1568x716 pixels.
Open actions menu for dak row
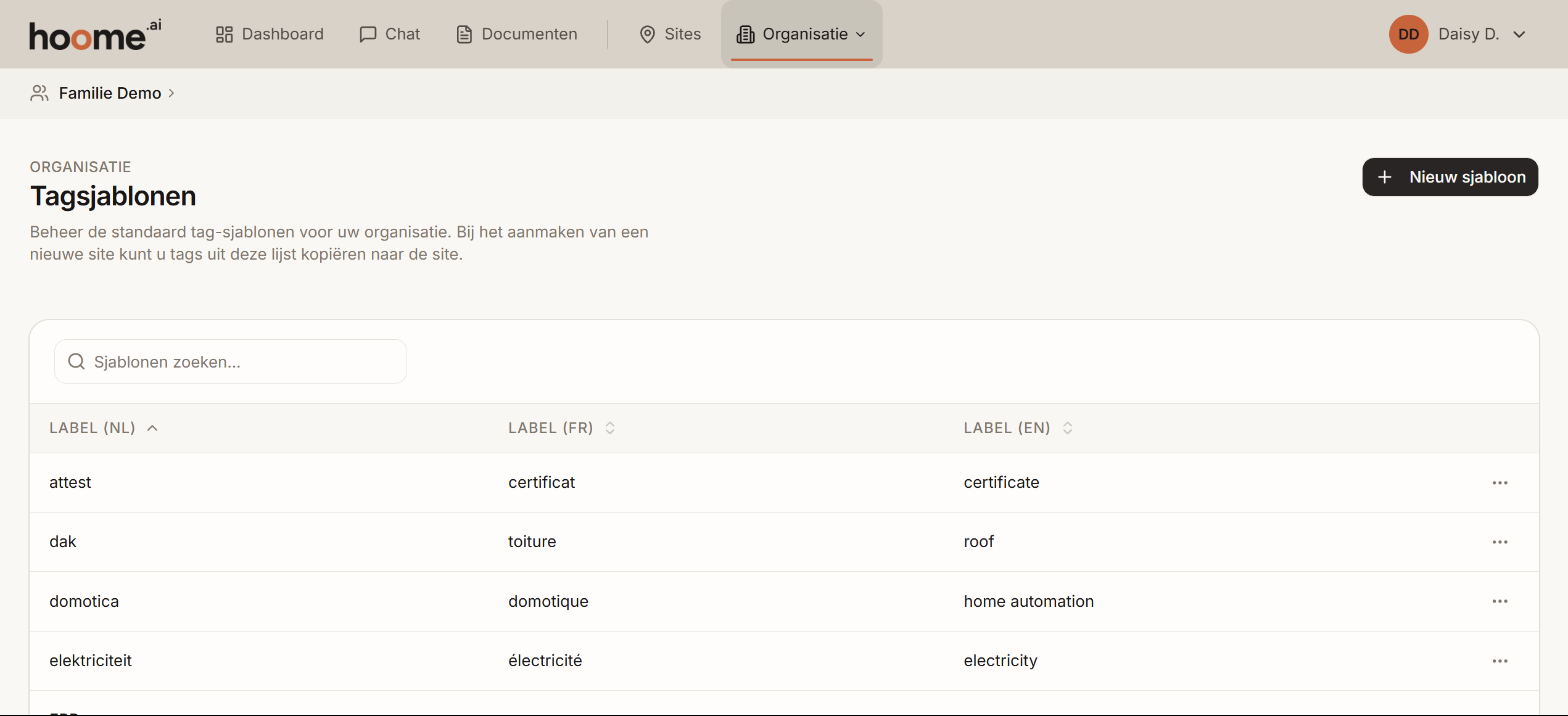pyautogui.click(x=1500, y=542)
